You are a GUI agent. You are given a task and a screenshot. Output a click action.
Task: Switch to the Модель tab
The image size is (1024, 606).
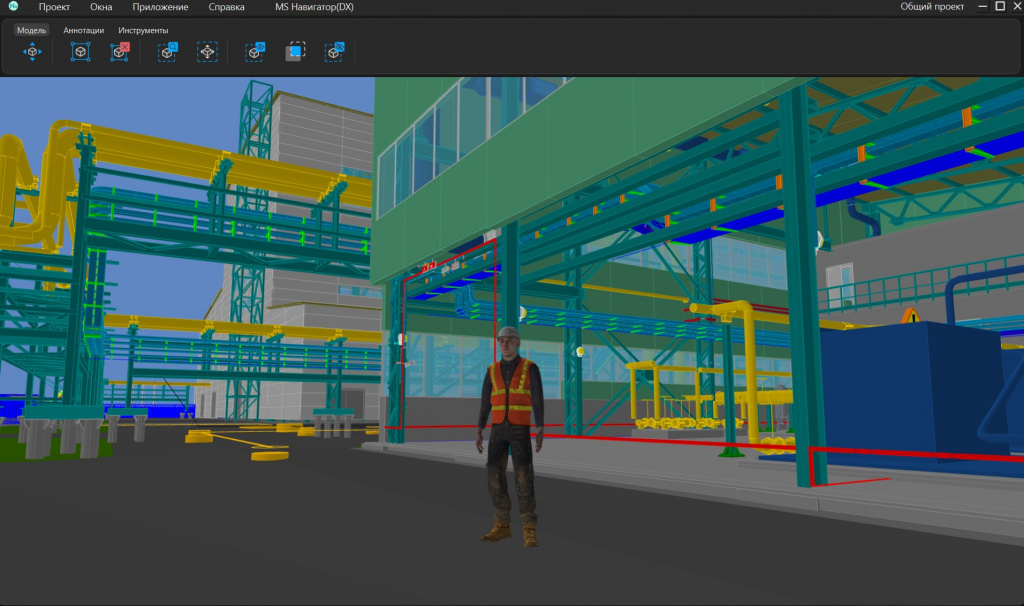[x=31, y=30]
